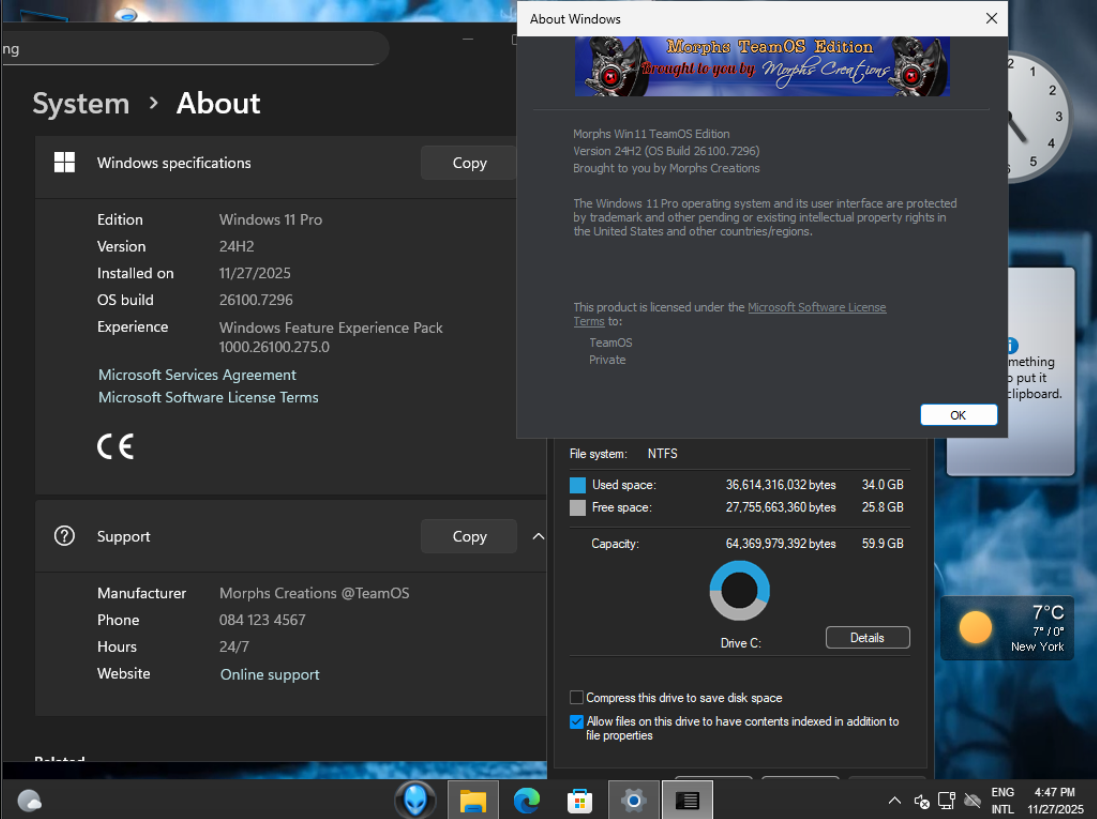Viewport: 1097px width, 819px height.
Task: Uncheck Allow files to be indexed
Action: [x=576, y=722]
